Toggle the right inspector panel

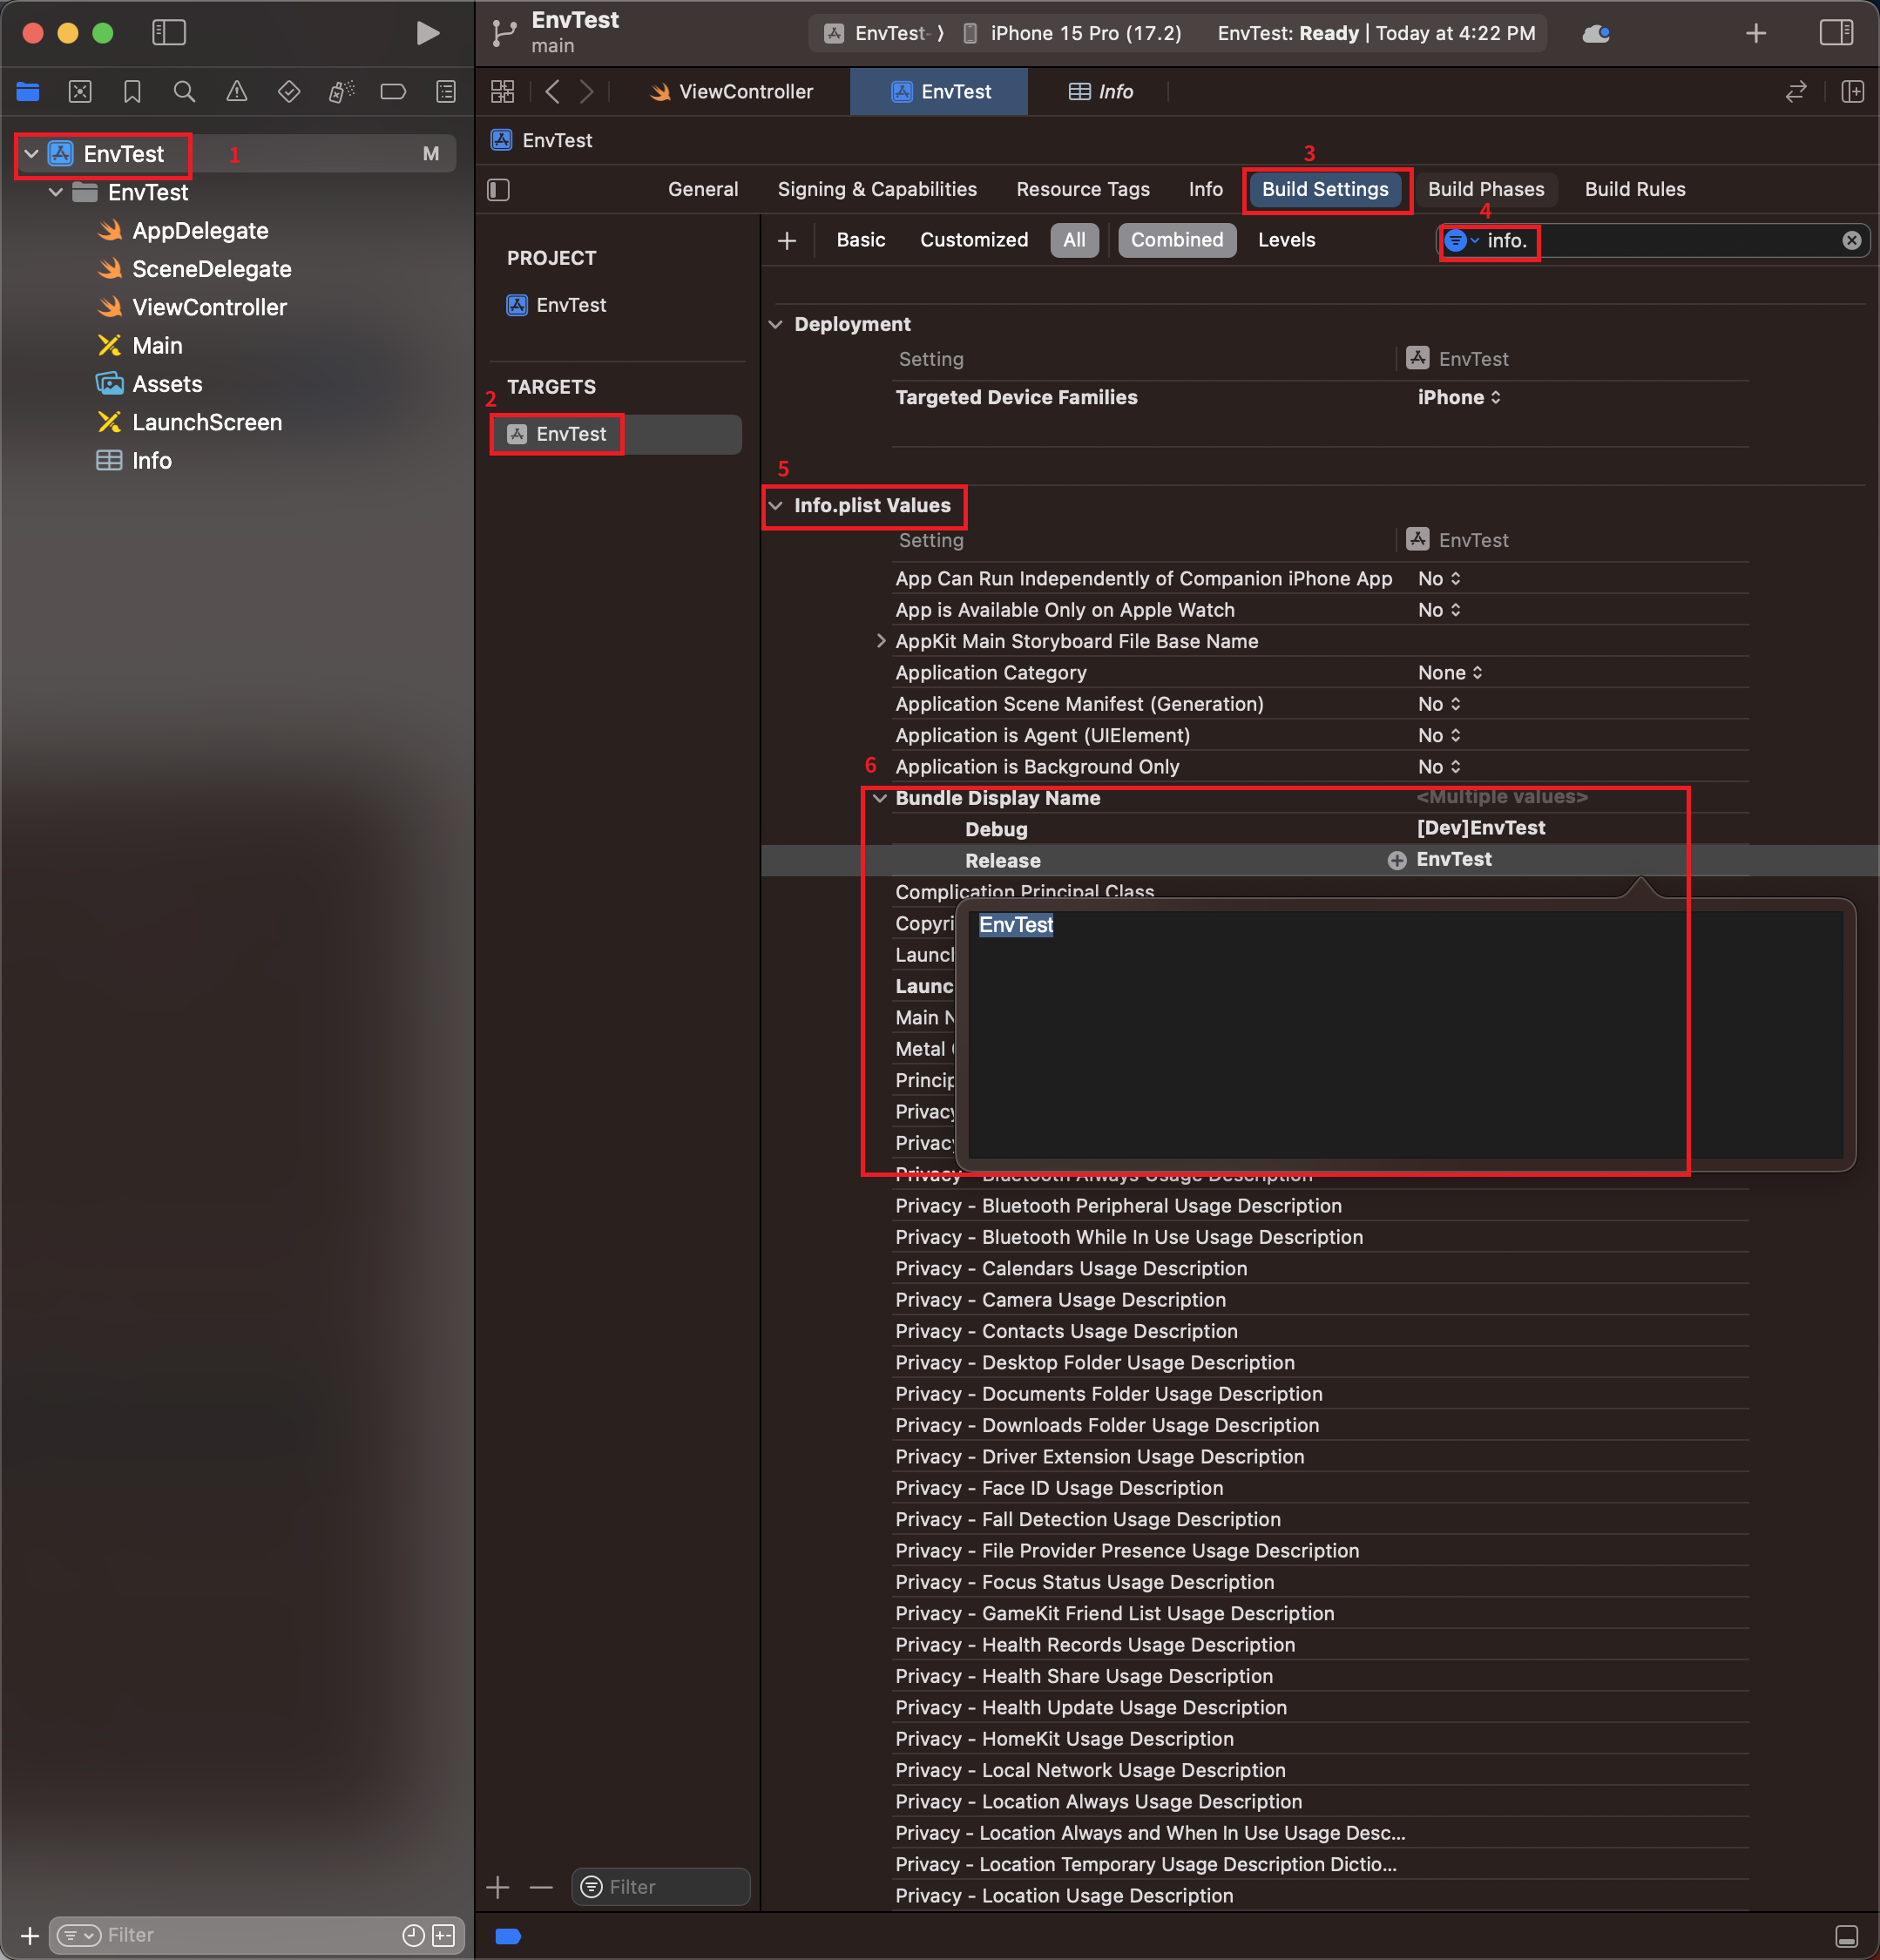click(1836, 33)
